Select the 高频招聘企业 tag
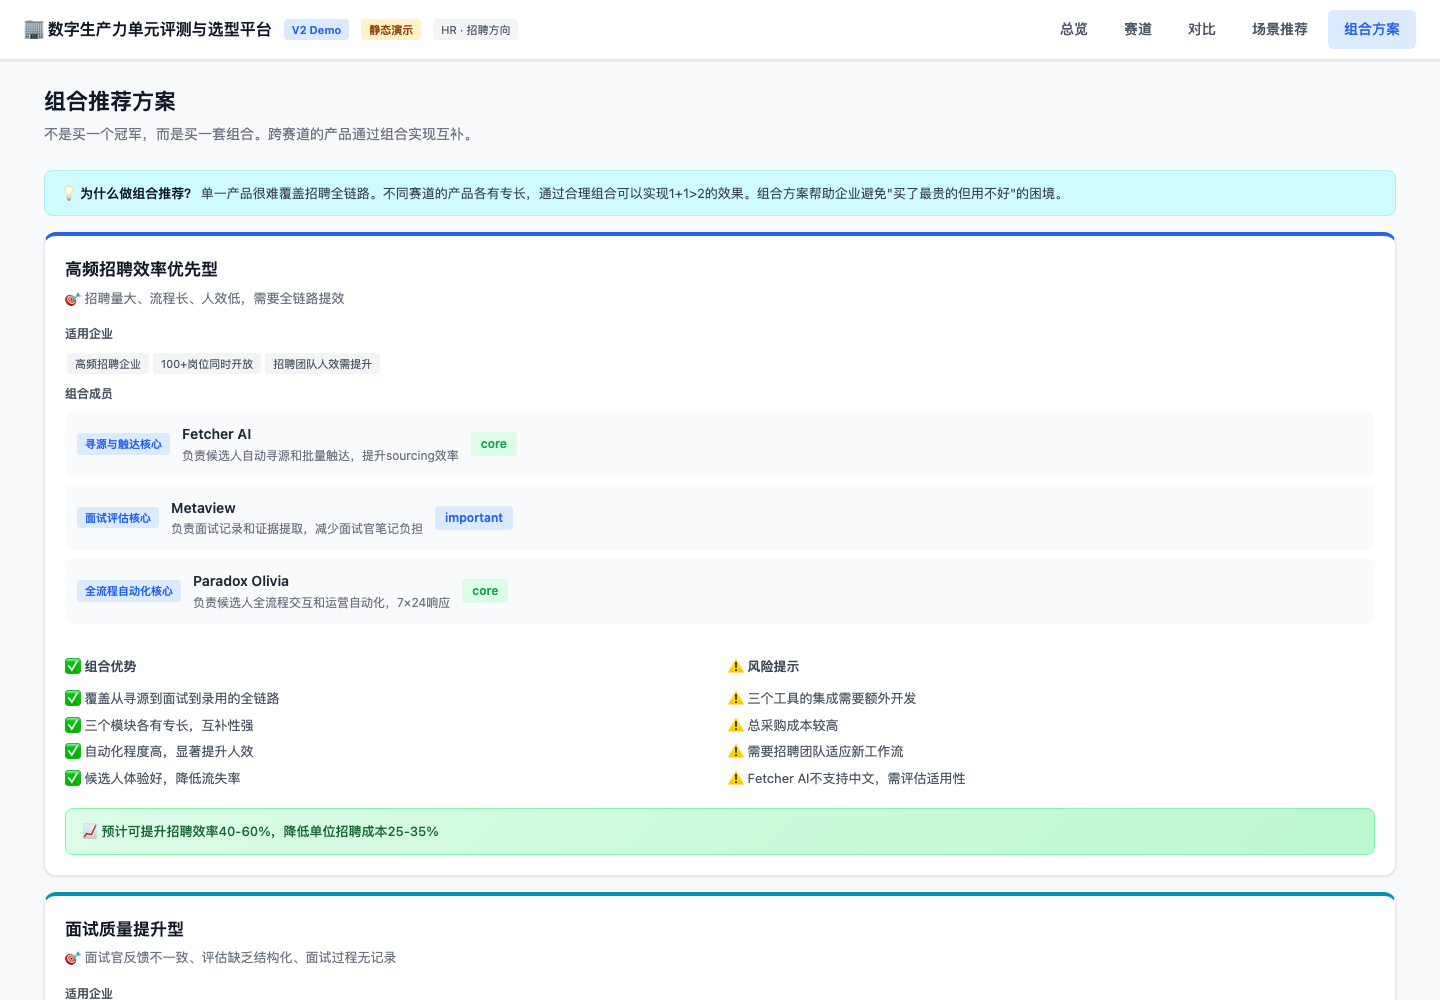1440x1000 pixels. coord(108,364)
